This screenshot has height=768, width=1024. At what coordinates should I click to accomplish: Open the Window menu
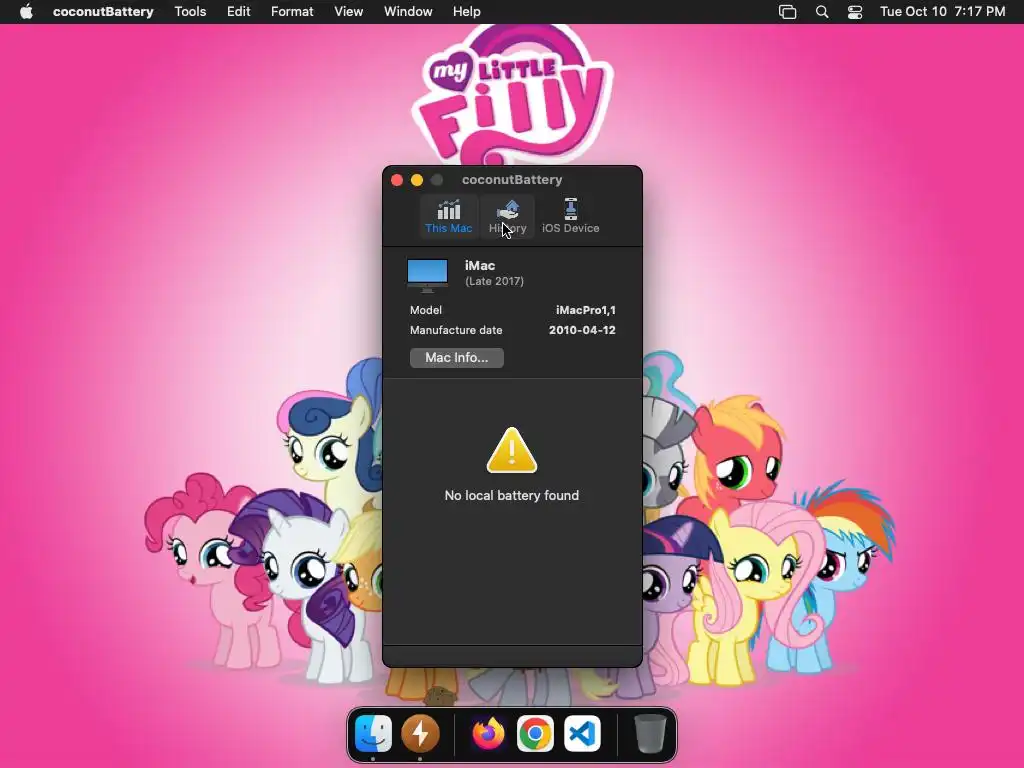pos(408,12)
